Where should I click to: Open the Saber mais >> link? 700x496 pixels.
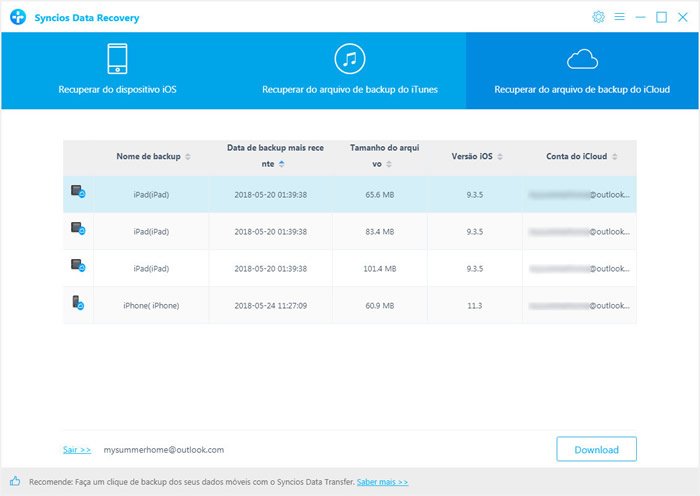point(382,482)
